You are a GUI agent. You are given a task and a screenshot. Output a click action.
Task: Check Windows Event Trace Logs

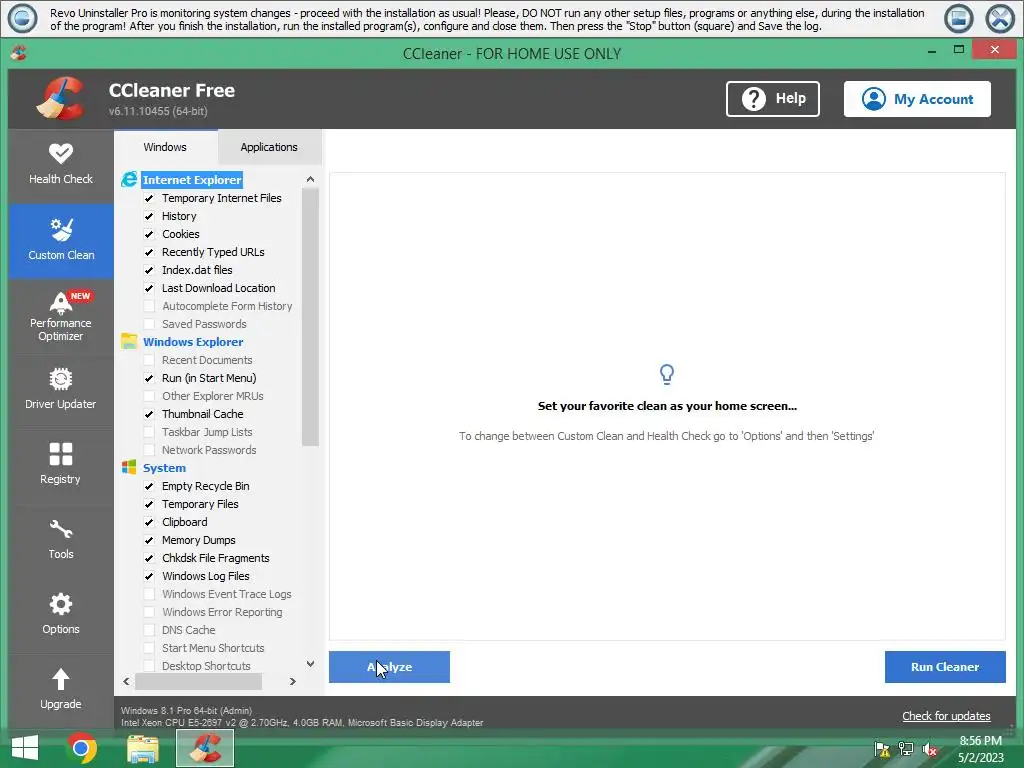point(149,594)
